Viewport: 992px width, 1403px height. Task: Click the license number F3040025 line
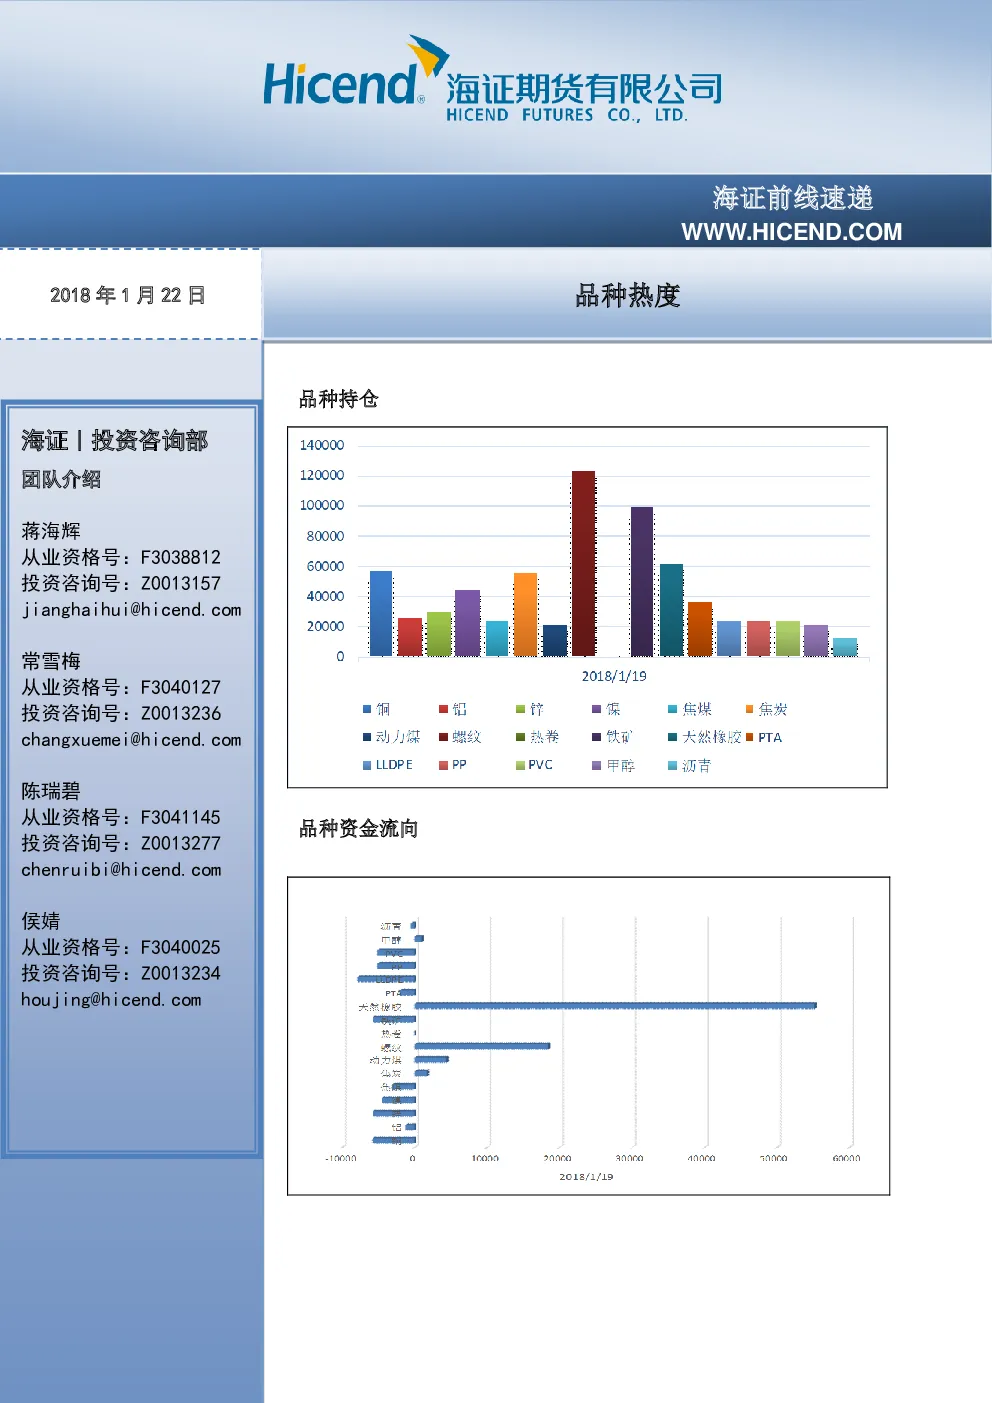pyautogui.click(x=121, y=947)
